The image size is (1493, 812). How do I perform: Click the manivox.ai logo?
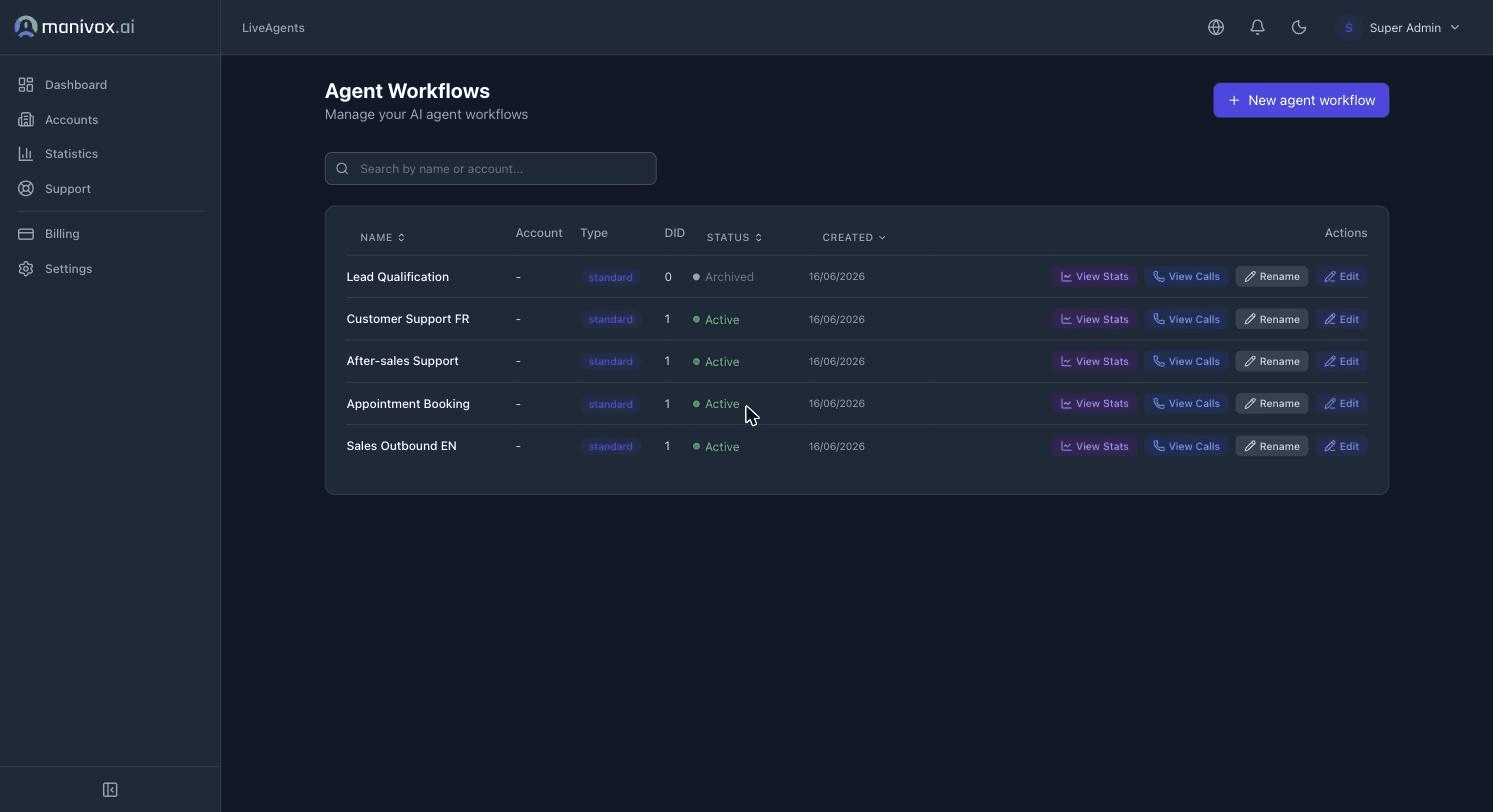[74, 27]
